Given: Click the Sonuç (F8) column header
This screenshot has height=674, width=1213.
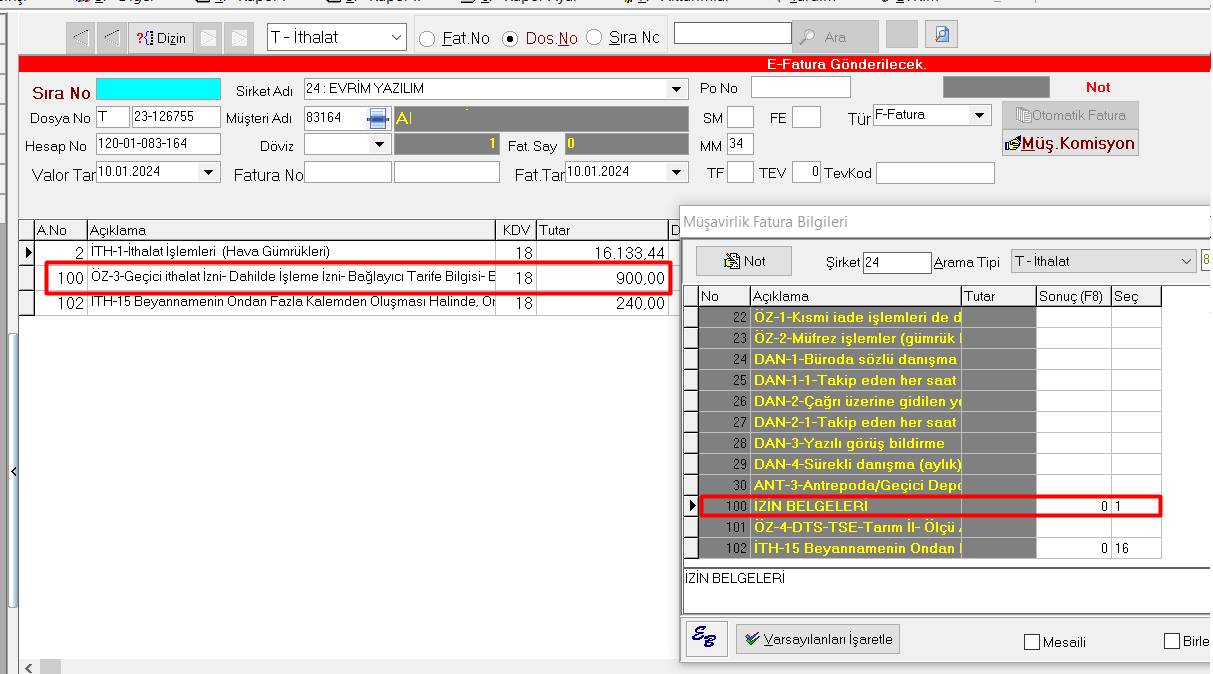Looking at the screenshot, I should (1073, 296).
